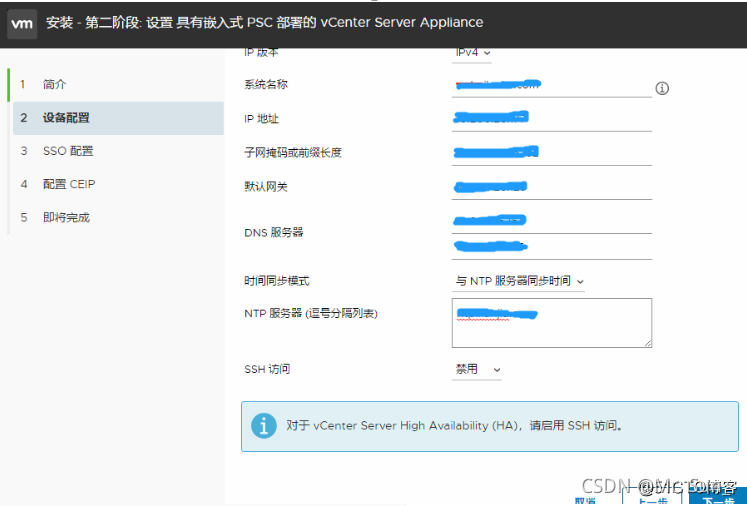The width and height of the screenshot is (747, 506).
Task: Click the DNS 服务器 label
Action: pyautogui.click(x=274, y=233)
